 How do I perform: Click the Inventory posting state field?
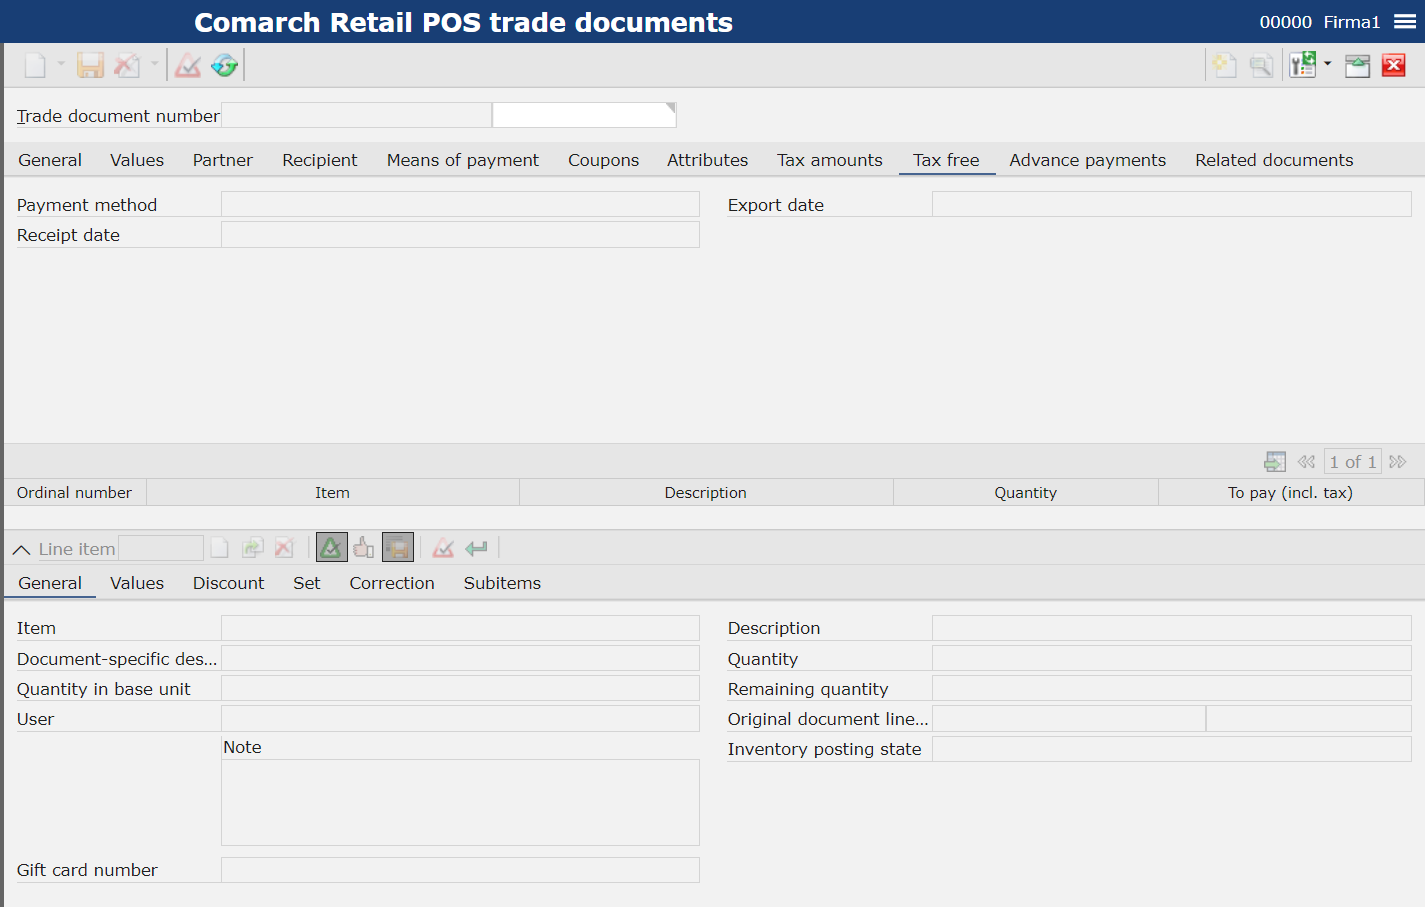pos(1172,749)
